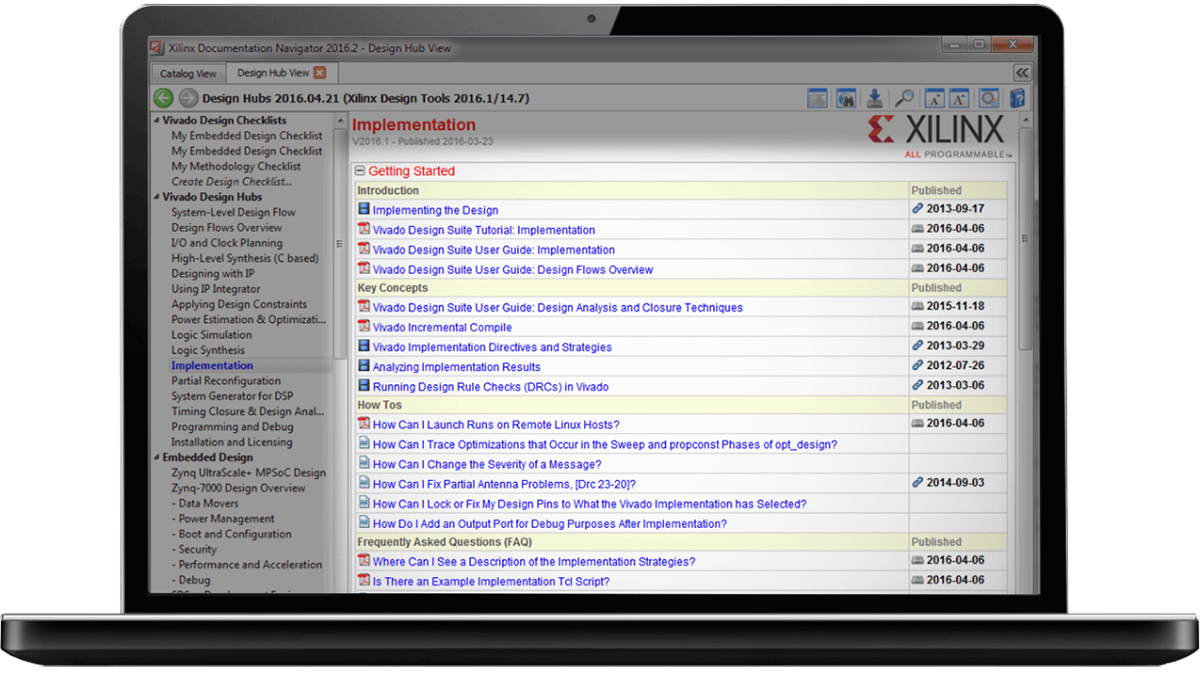
Task: Click the video icon beside Implementing the Design
Action: [x=364, y=210]
